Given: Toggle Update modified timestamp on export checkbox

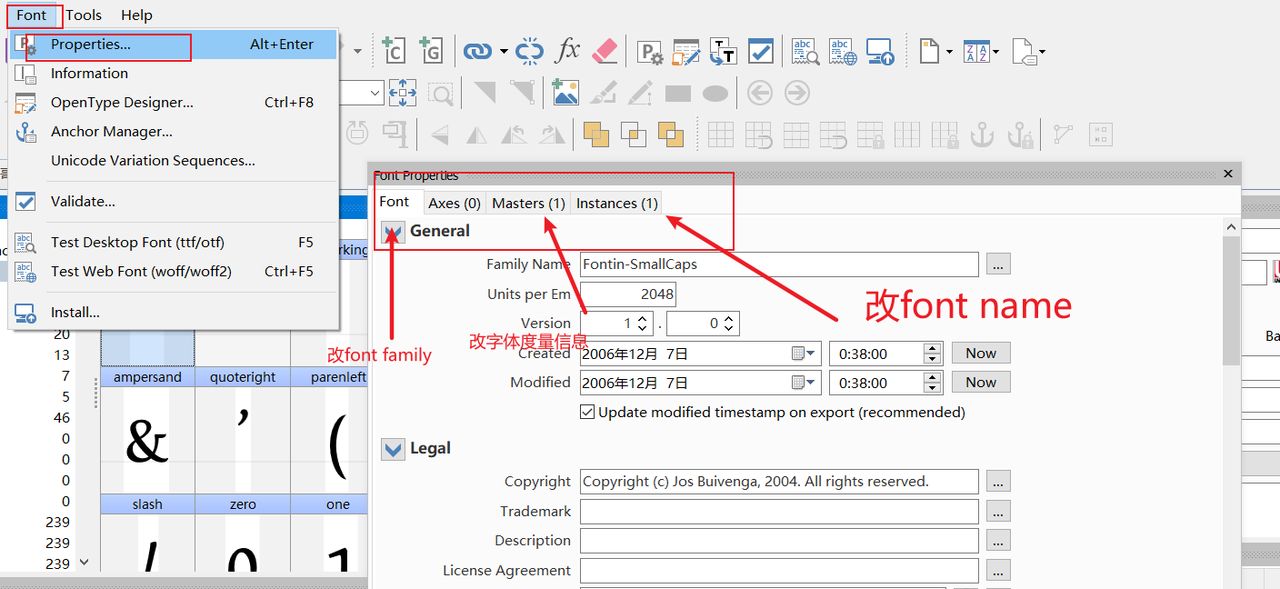Looking at the screenshot, I should [x=587, y=412].
